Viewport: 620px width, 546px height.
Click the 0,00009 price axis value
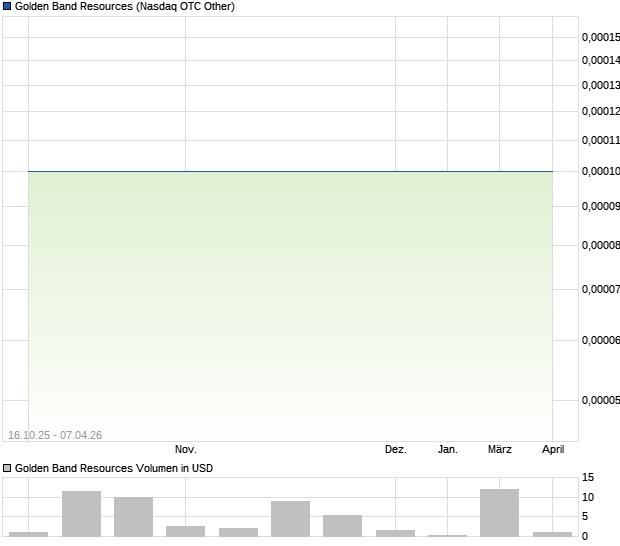tap(601, 206)
